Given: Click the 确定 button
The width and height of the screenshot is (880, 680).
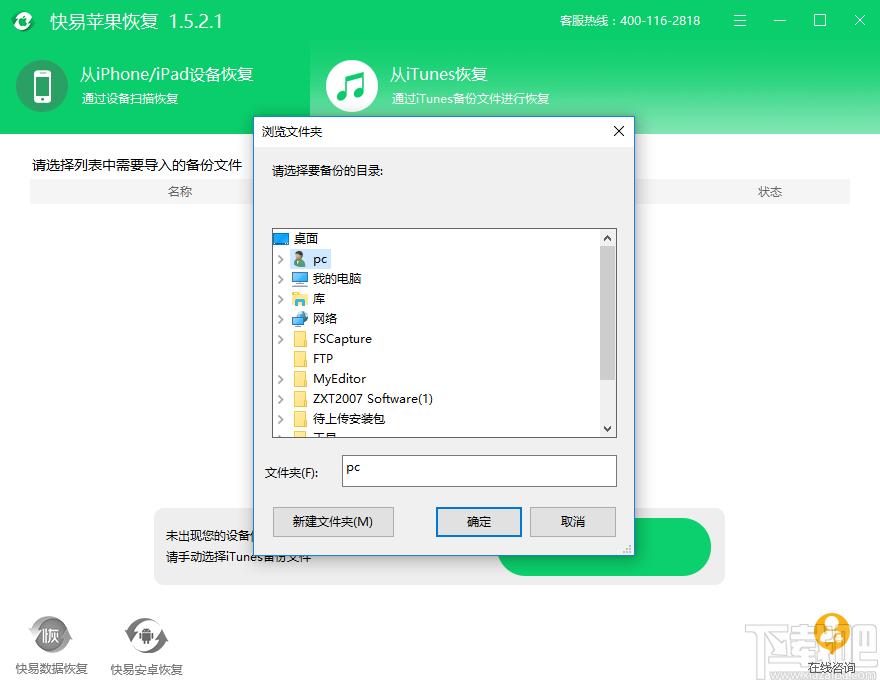Looking at the screenshot, I should (479, 522).
